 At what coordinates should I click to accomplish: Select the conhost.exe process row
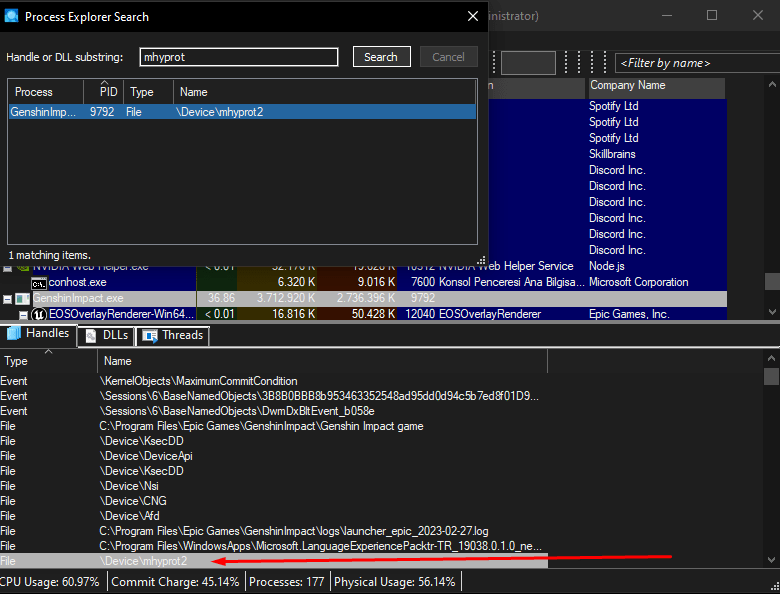[363, 282]
